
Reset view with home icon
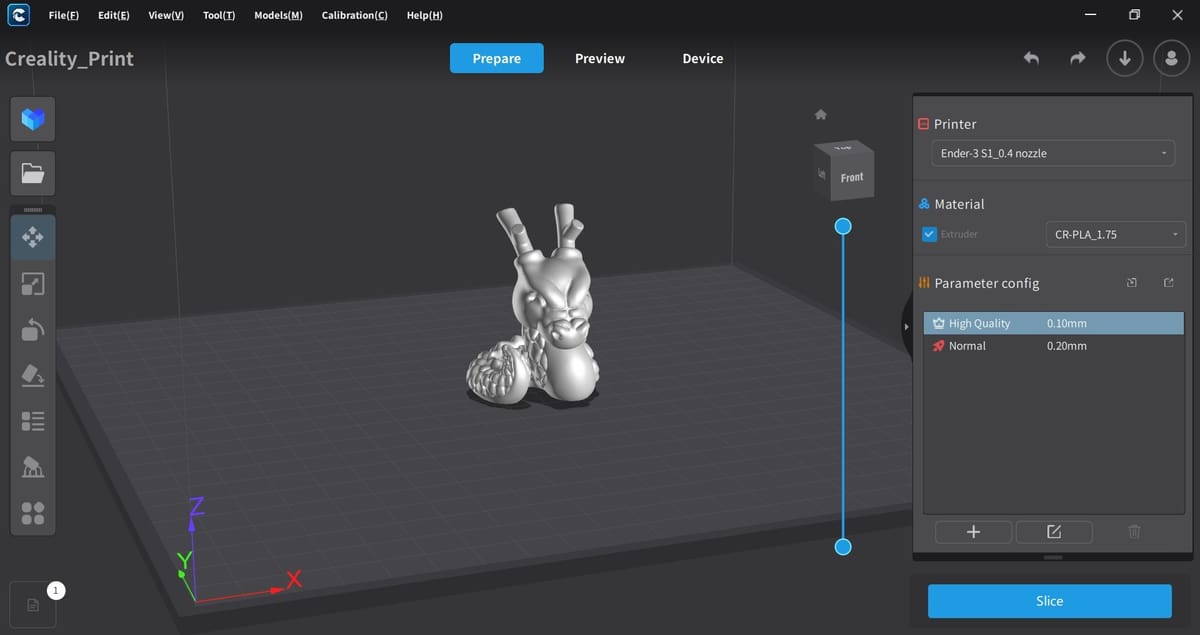click(x=821, y=115)
